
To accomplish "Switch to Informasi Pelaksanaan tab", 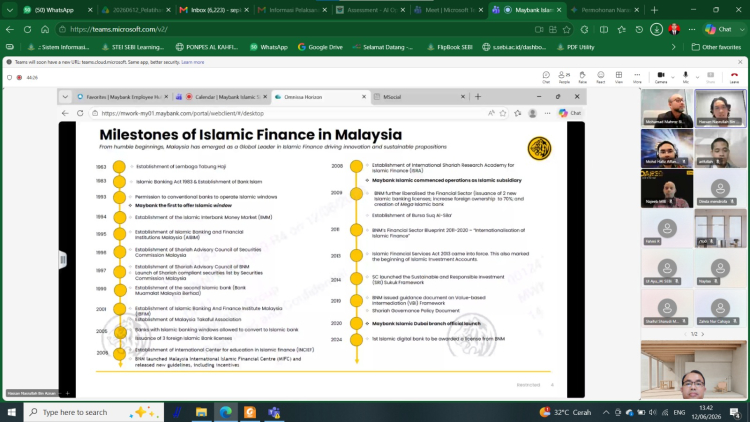I will tap(292, 10).
